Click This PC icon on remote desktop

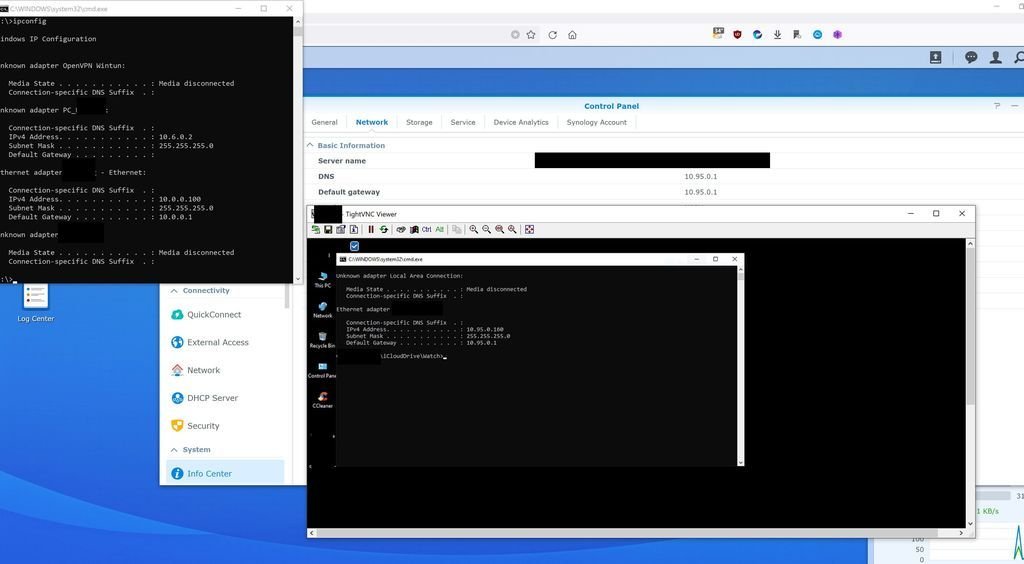click(x=323, y=279)
